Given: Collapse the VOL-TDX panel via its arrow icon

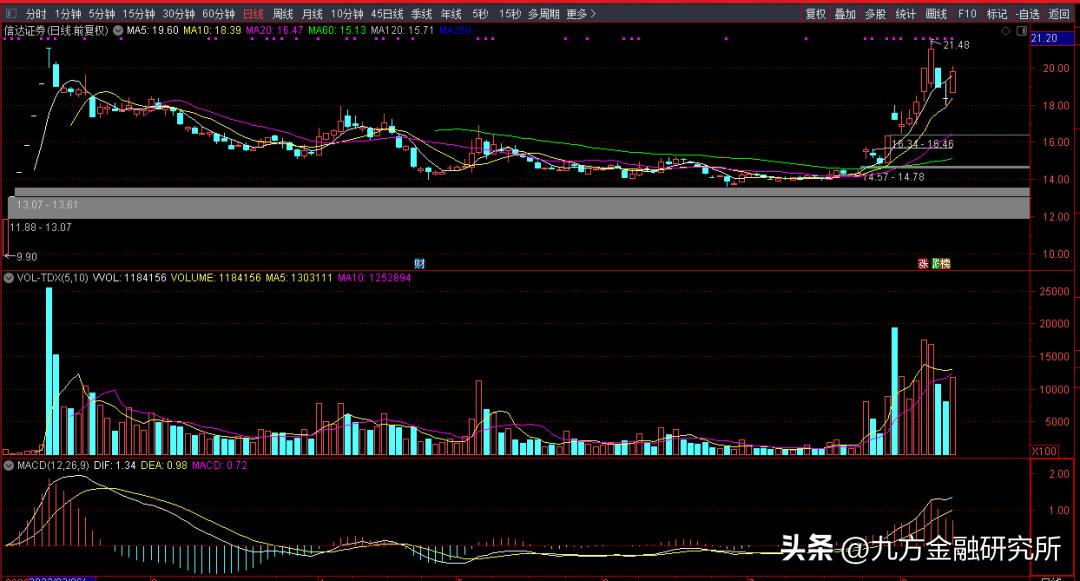Looking at the screenshot, I should 9,278.
